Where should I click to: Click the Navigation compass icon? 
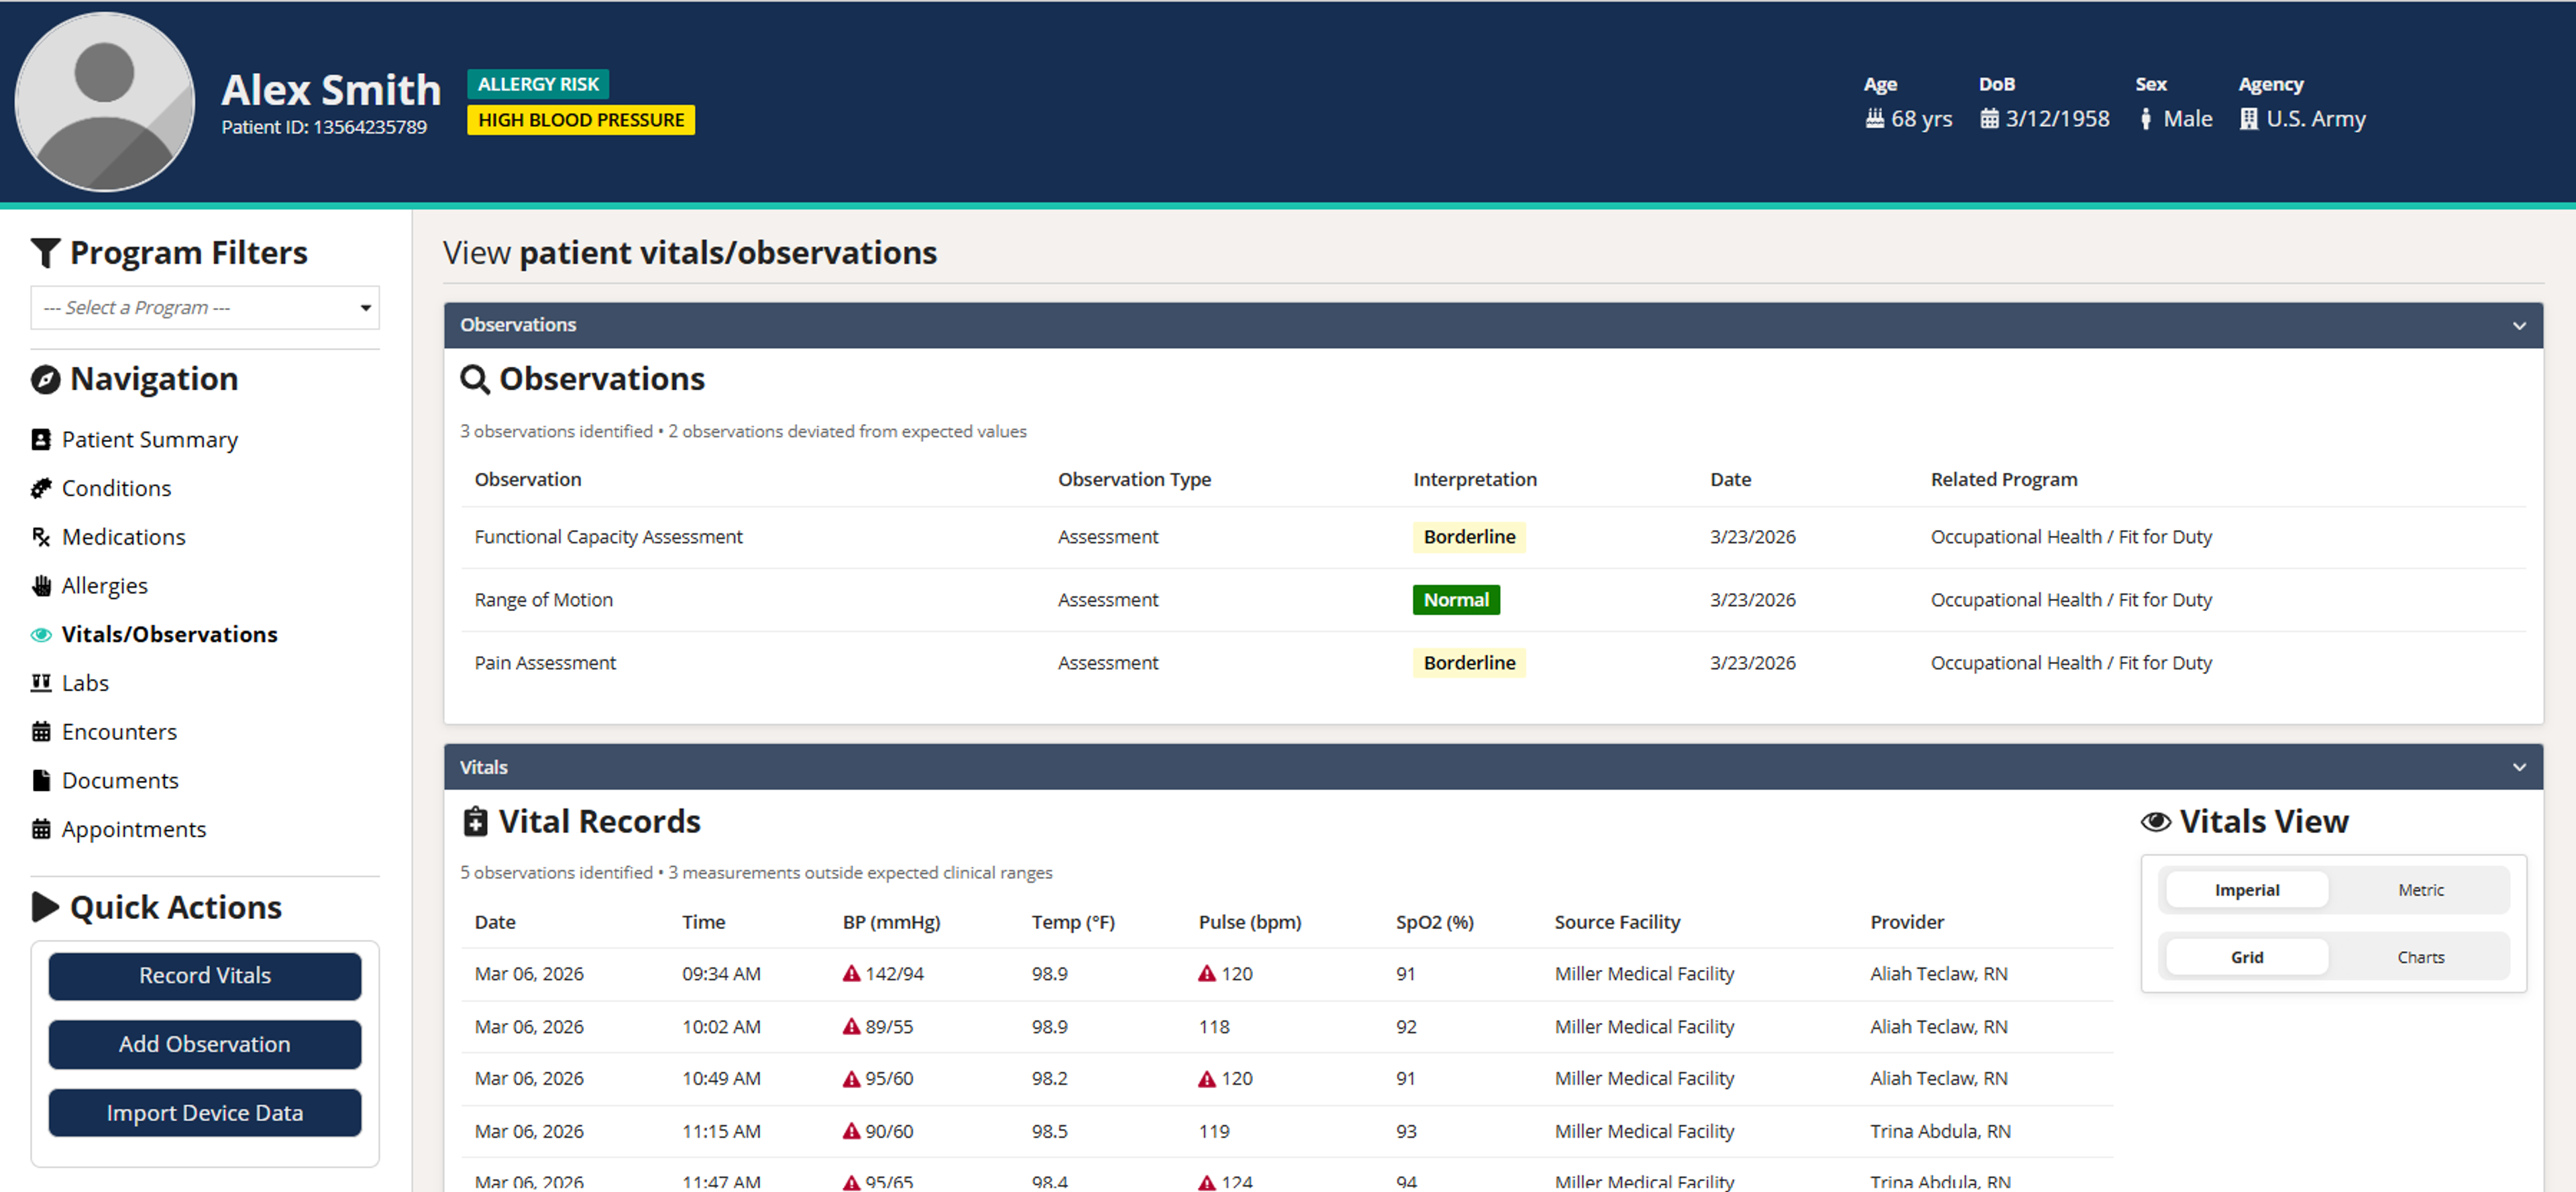click(45, 380)
